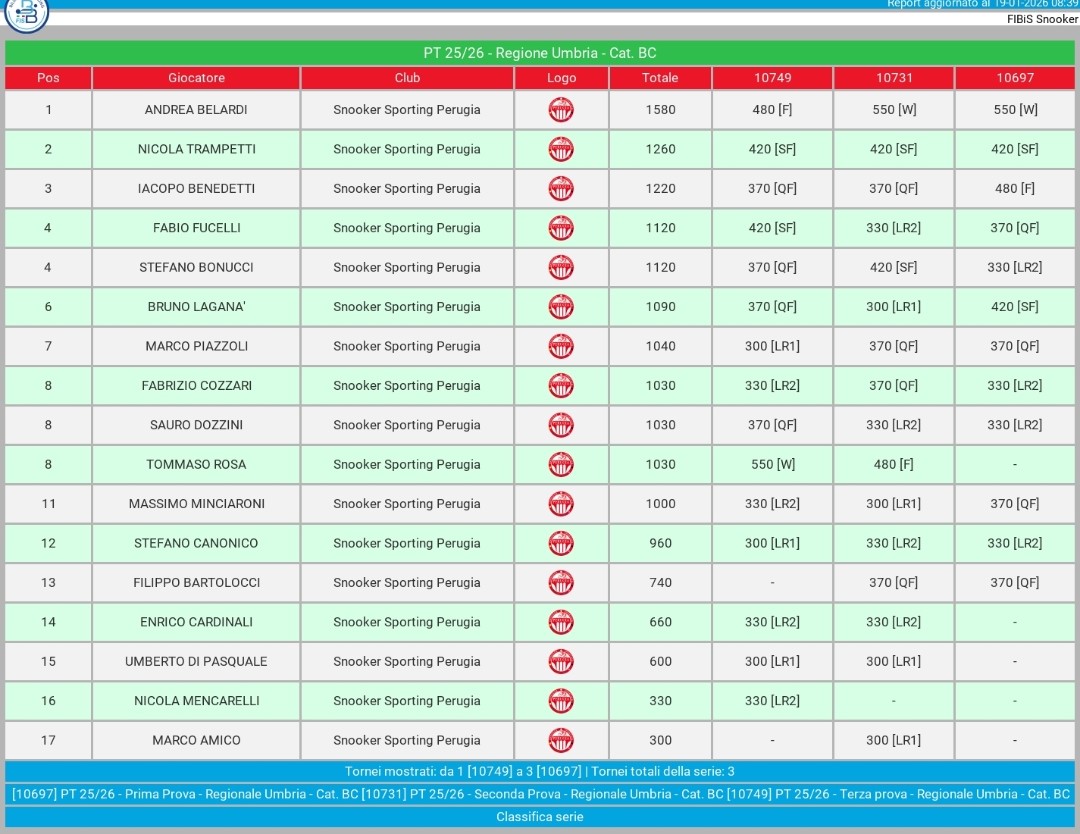Viewport: 1080px width, 834px height.
Task: Select the 10749 tournament column header
Action: point(772,78)
